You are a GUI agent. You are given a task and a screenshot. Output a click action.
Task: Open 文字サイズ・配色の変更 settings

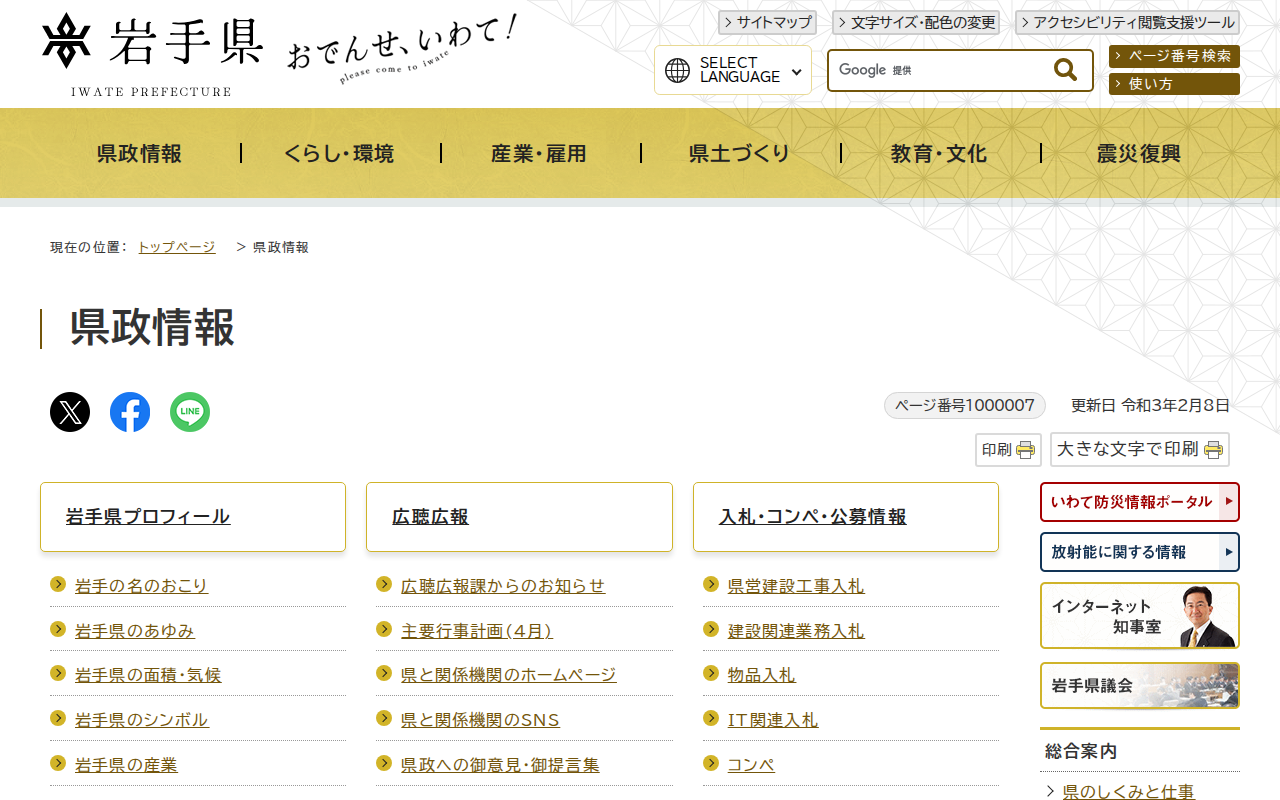[916, 23]
